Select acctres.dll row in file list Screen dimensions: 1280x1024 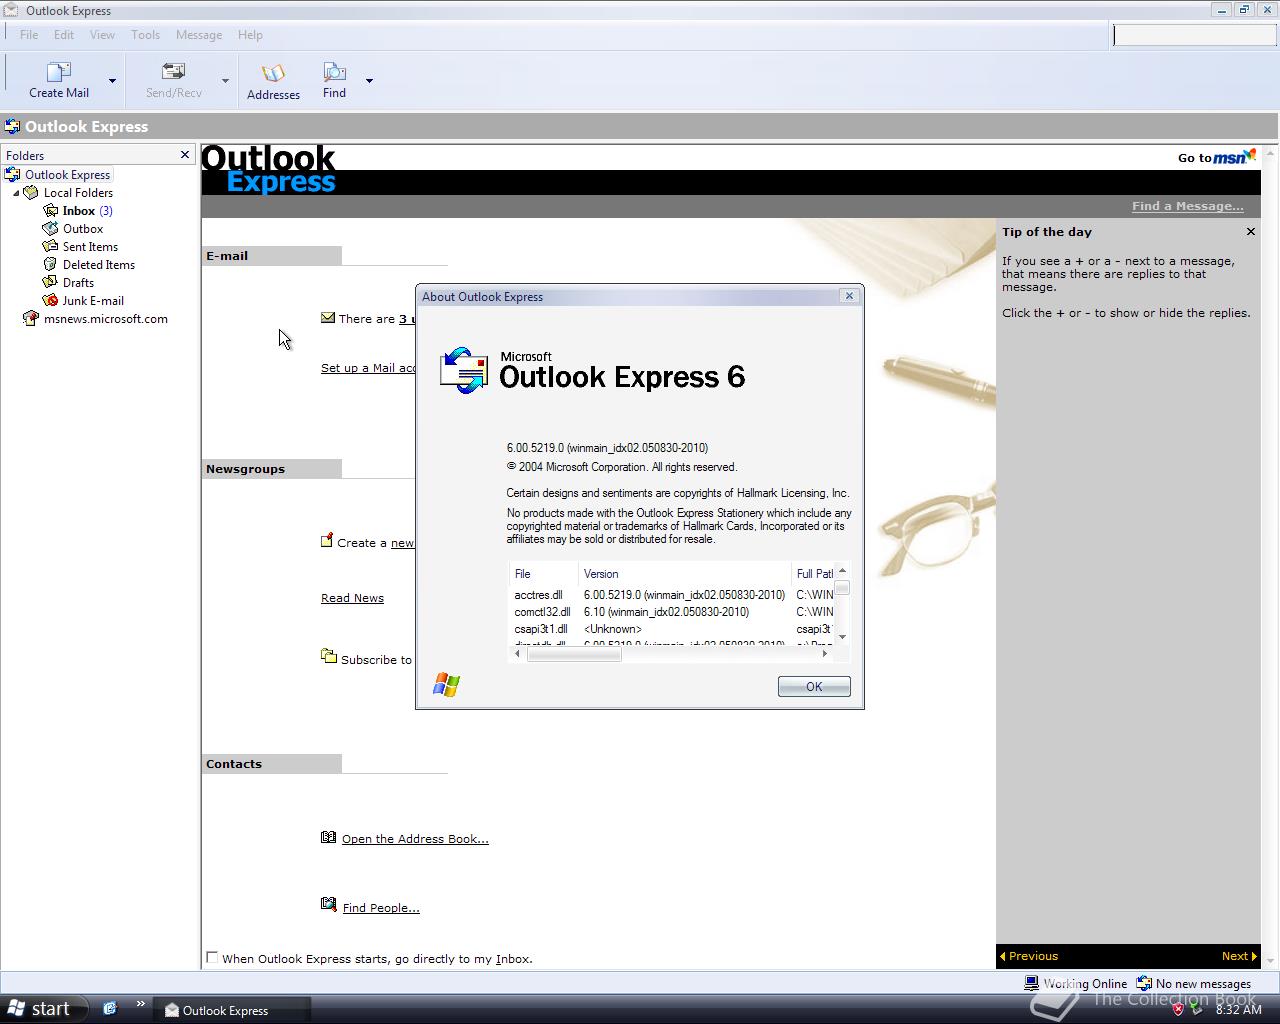tap(671, 595)
